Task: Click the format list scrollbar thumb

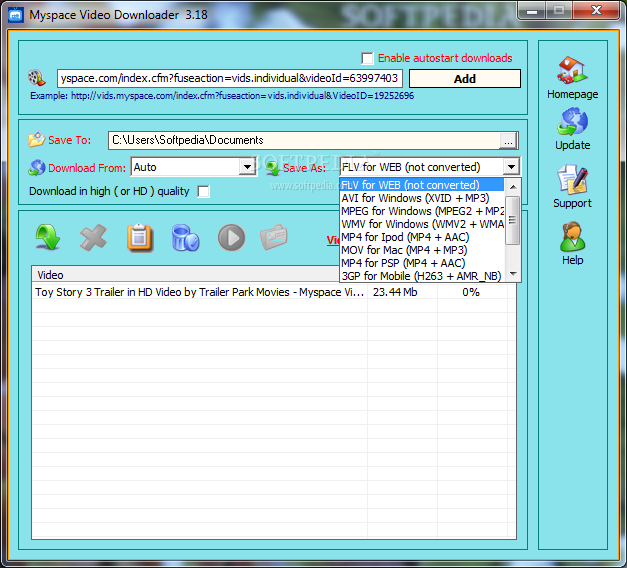Action: (513, 220)
